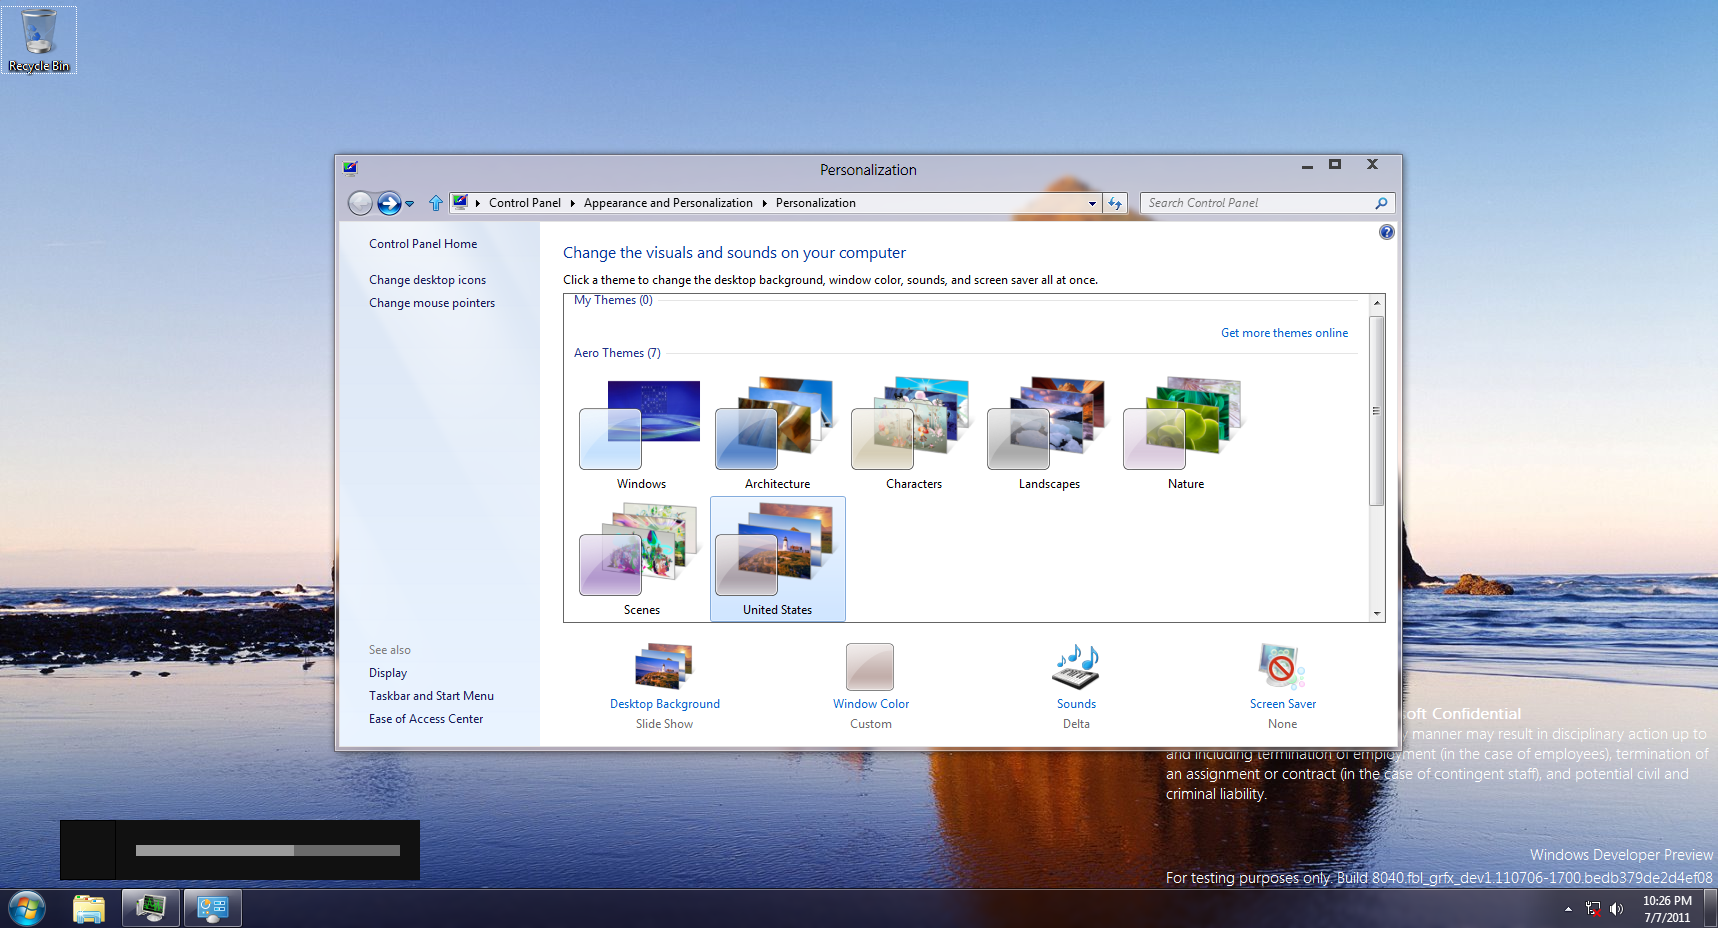Click the Delta sound scheme text

coord(1076,724)
